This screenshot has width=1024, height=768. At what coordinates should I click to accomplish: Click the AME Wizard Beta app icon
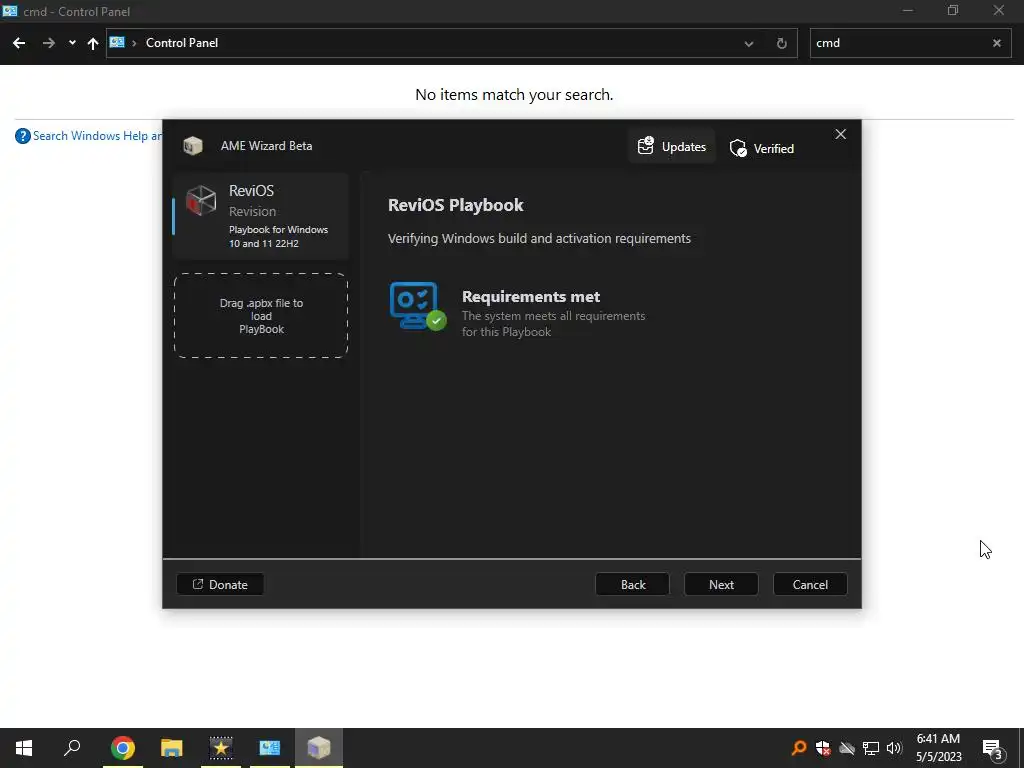(193, 146)
